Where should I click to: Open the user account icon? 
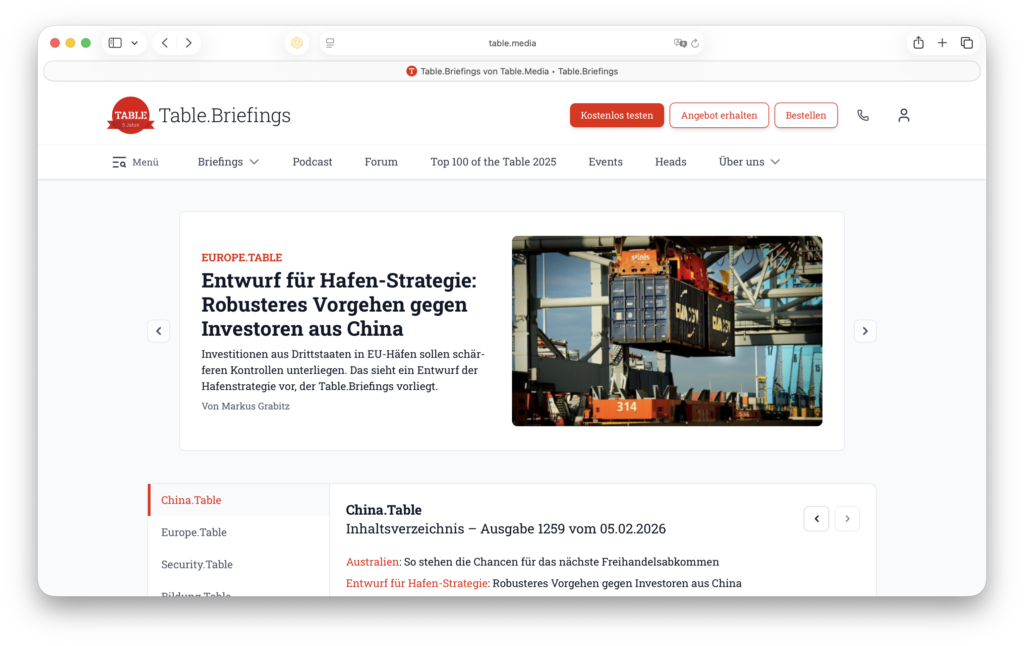(x=903, y=115)
